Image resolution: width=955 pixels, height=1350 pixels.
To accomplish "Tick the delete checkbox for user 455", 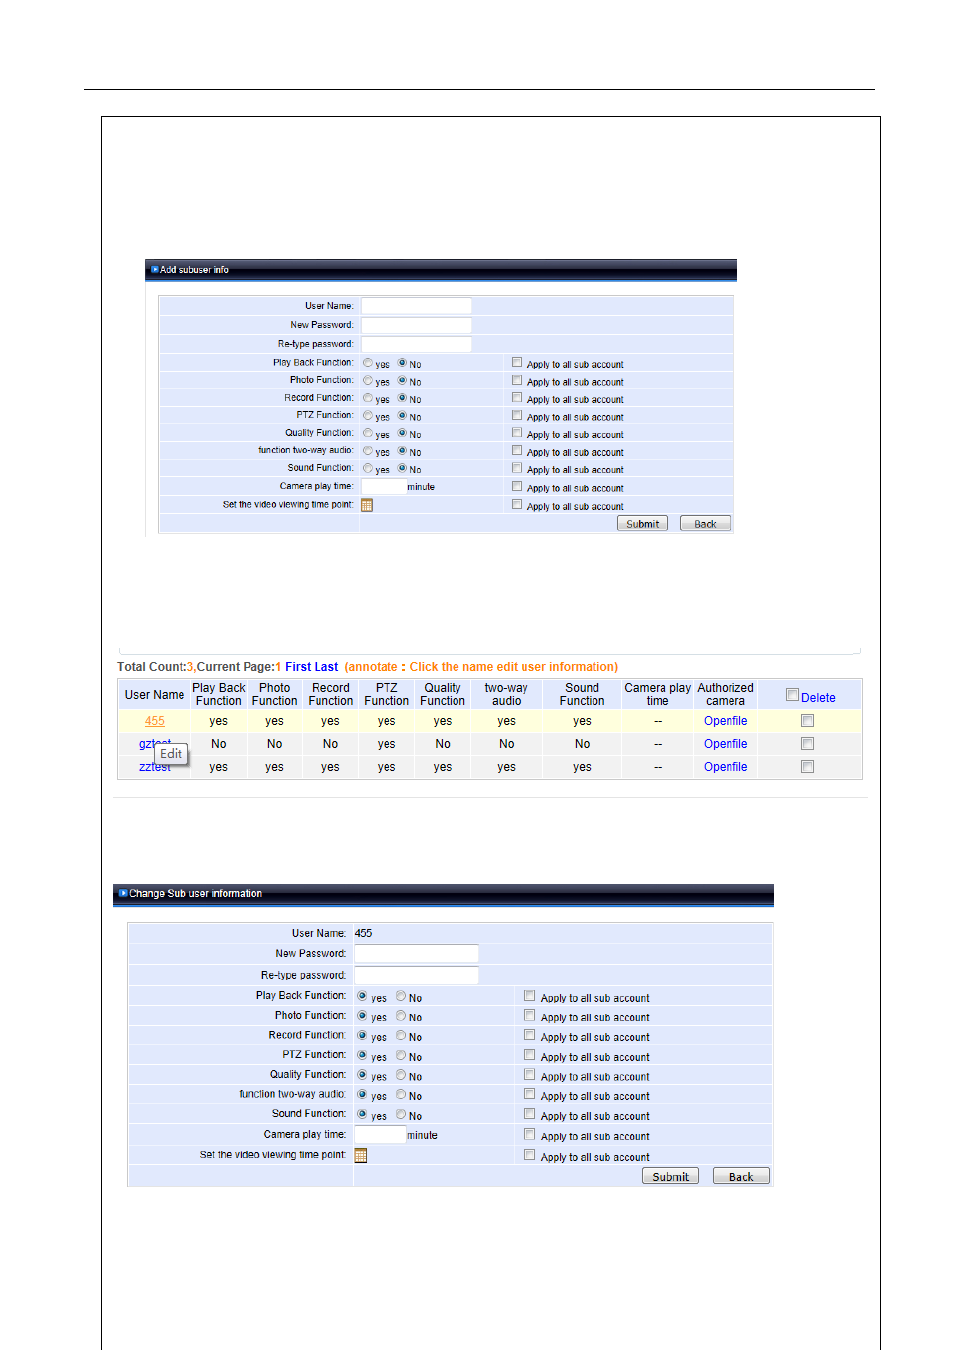I will 807,721.
